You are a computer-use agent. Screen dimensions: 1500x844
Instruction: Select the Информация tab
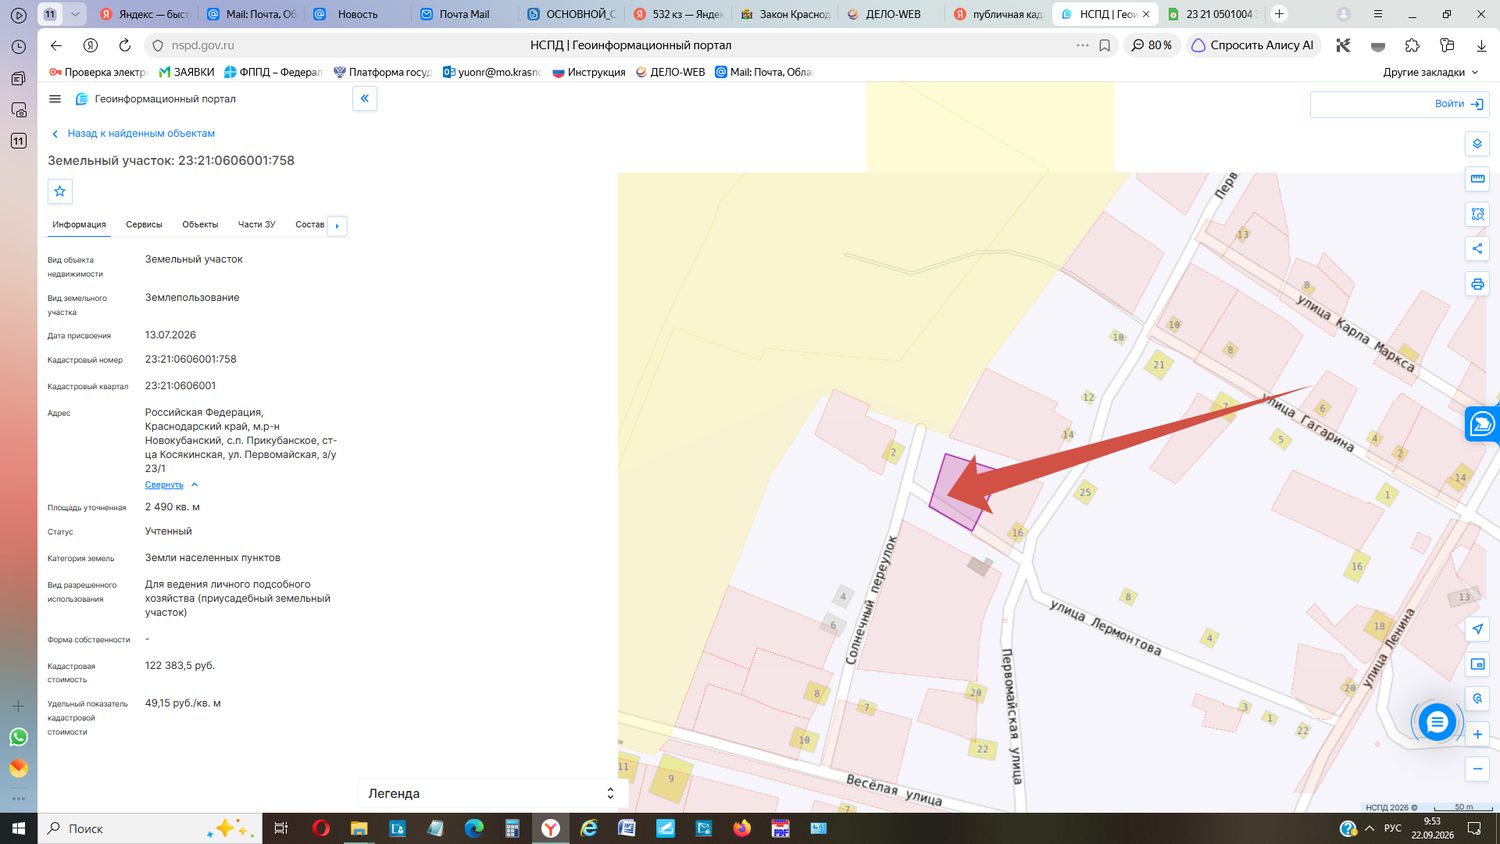coord(79,225)
